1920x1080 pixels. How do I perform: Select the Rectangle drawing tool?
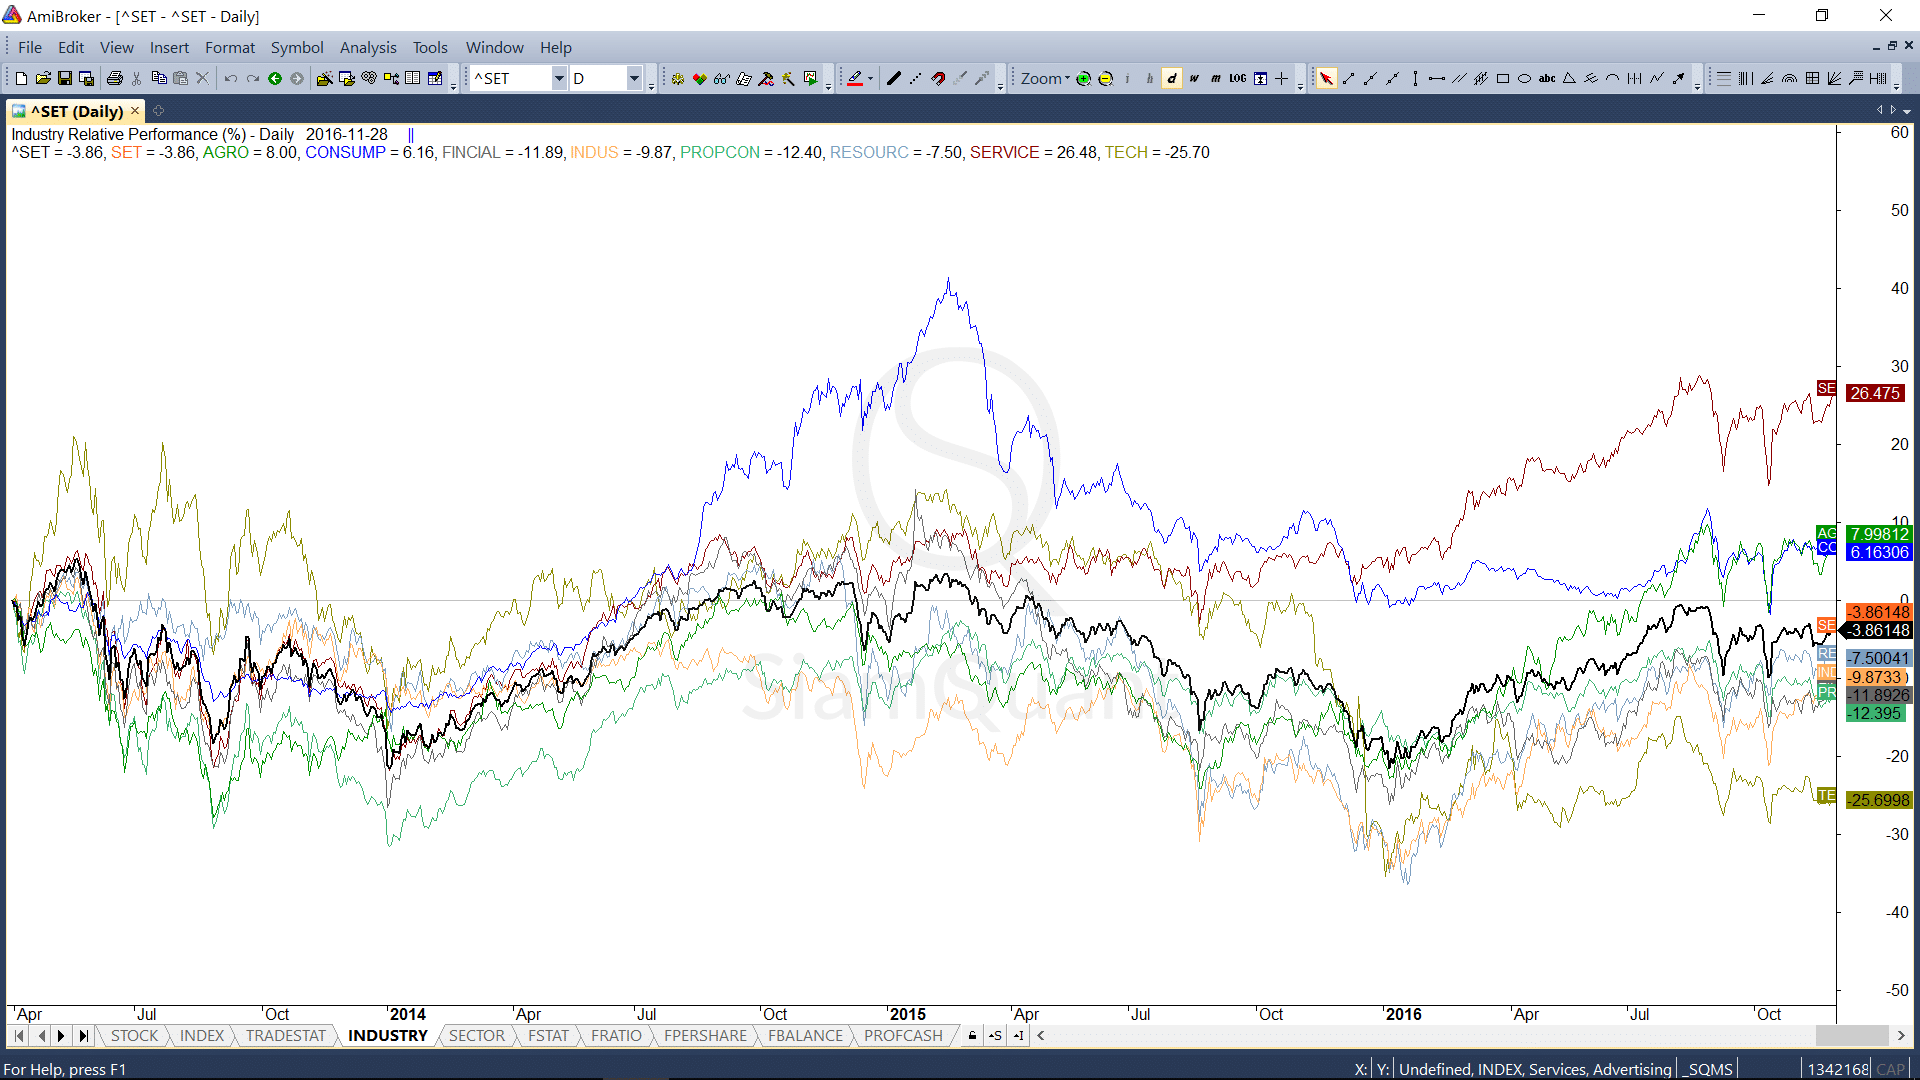(x=1502, y=78)
